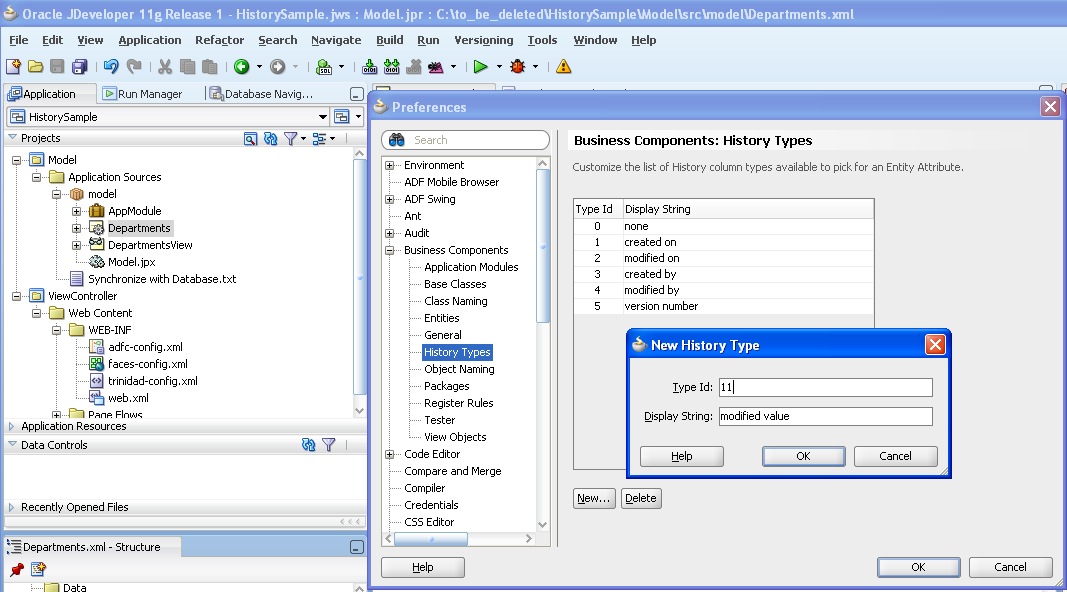Open the filter funnel in Data Controls panel
The image size is (1067, 592).
pyautogui.click(x=328, y=445)
